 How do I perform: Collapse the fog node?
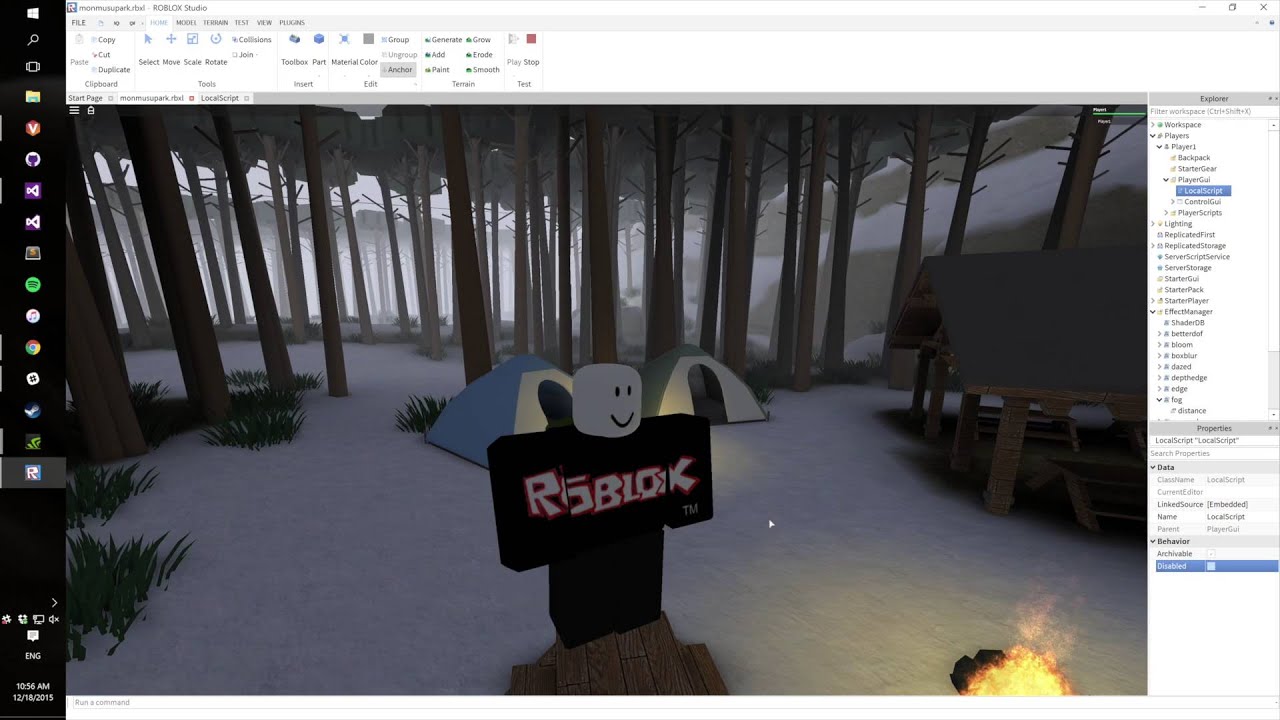(1160, 400)
